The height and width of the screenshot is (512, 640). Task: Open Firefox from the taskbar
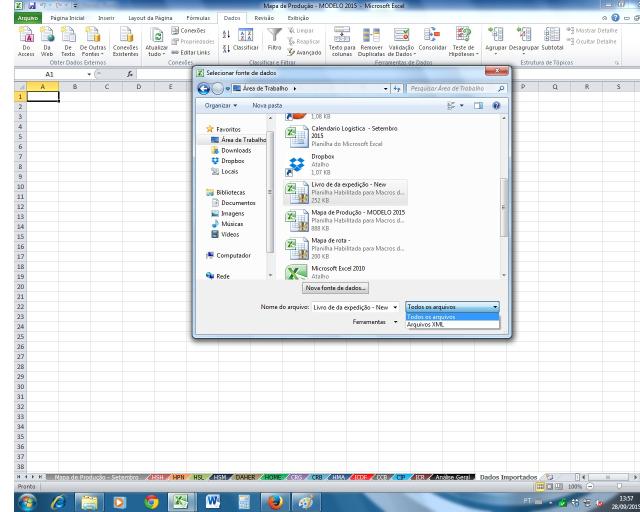[x=275, y=502]
